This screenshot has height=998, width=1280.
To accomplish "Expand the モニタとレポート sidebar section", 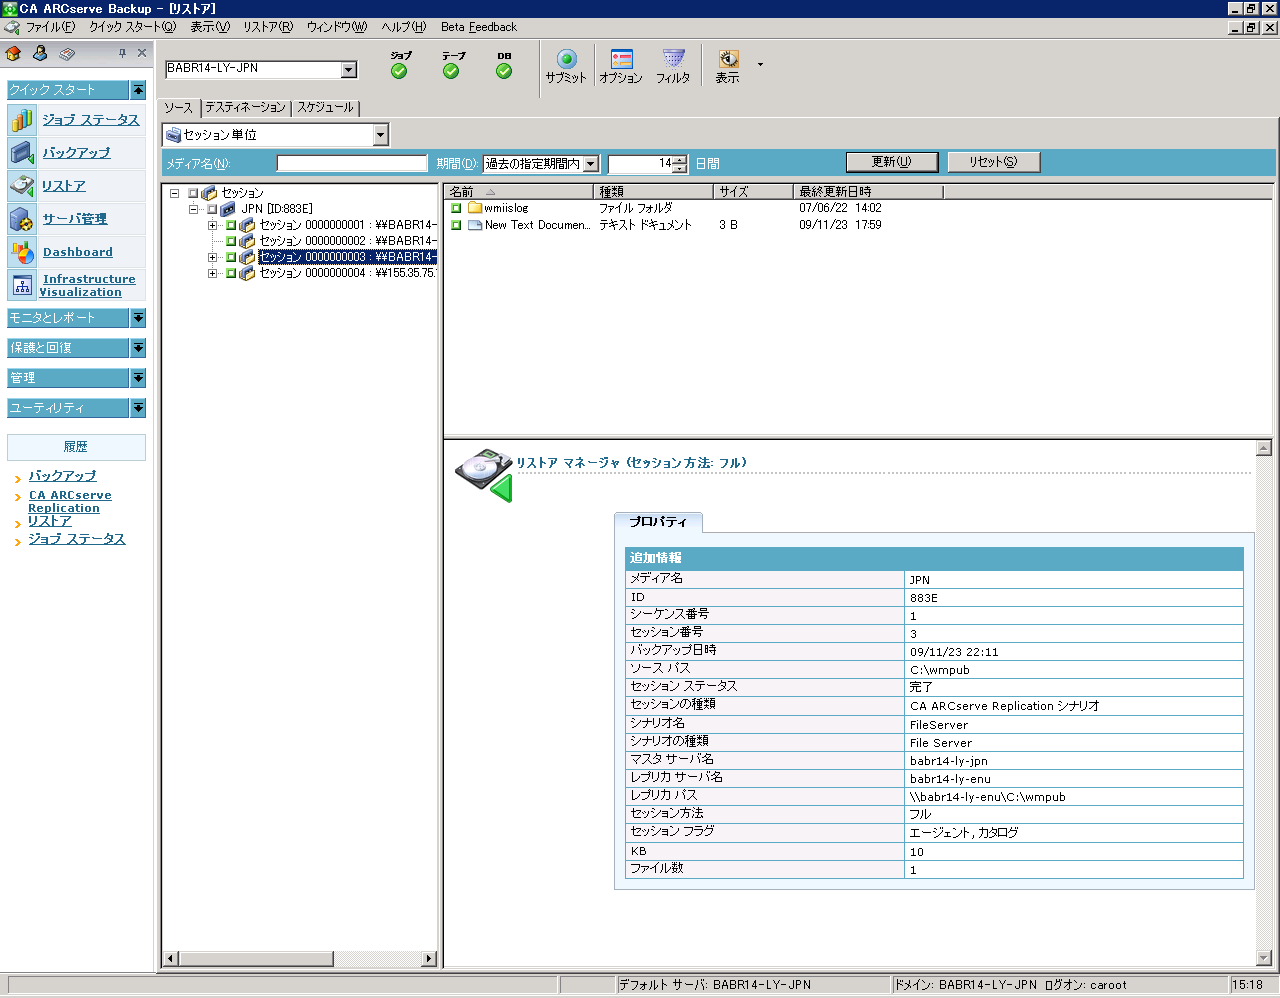I will coord(138,318).
